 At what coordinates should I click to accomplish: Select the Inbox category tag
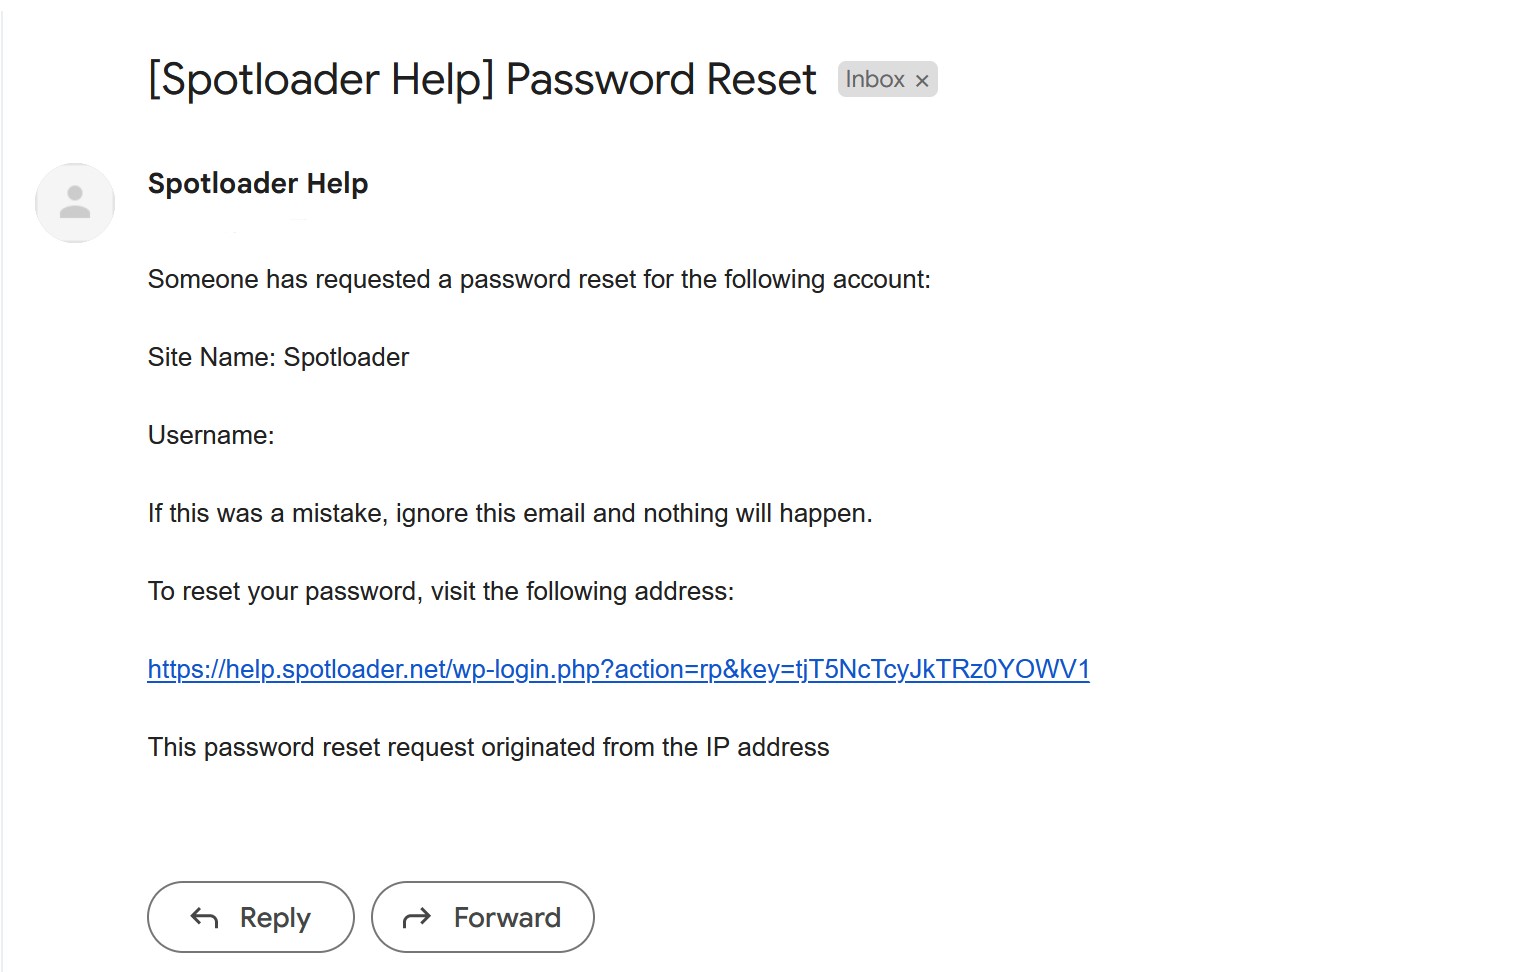pos(876,79)
